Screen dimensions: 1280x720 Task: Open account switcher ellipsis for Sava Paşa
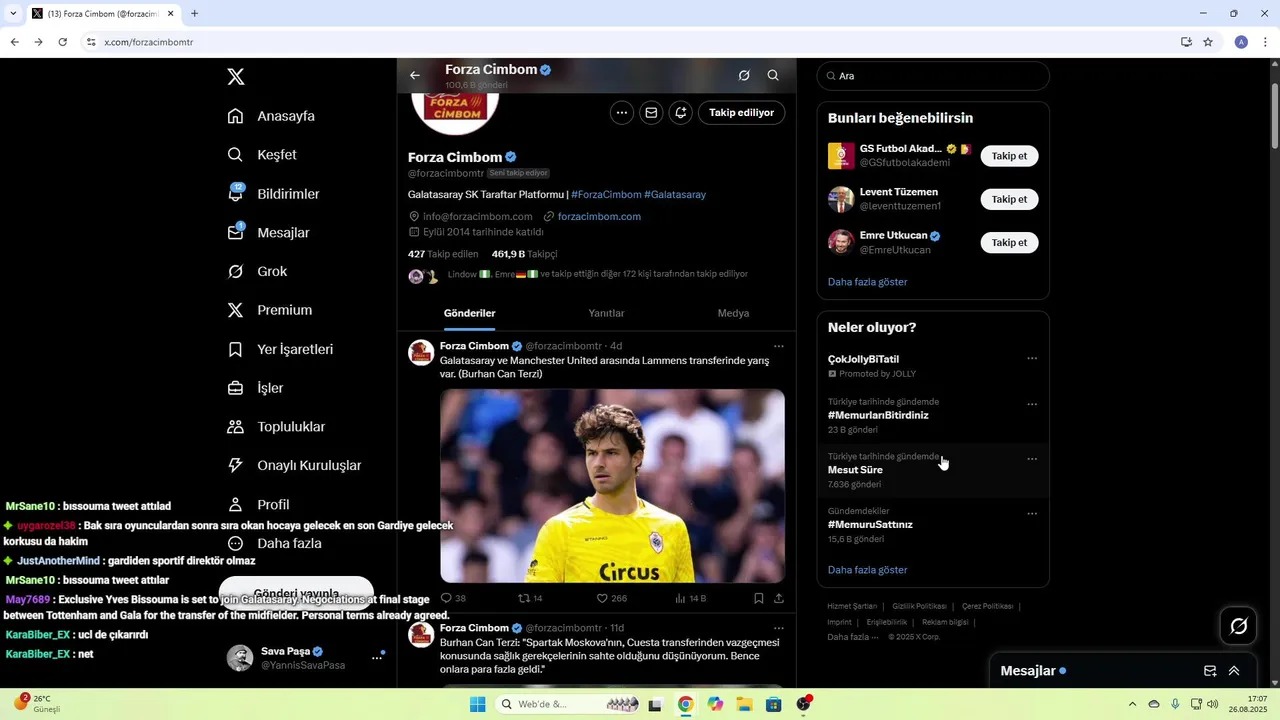[378, 657]
